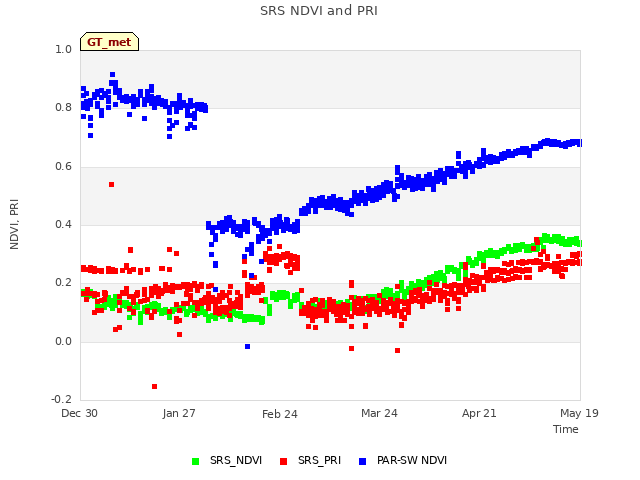The image size is (640, 480).
Task: Click the blue PAR-SW NDVI legend swatch
Action: [x=362, y=461]
